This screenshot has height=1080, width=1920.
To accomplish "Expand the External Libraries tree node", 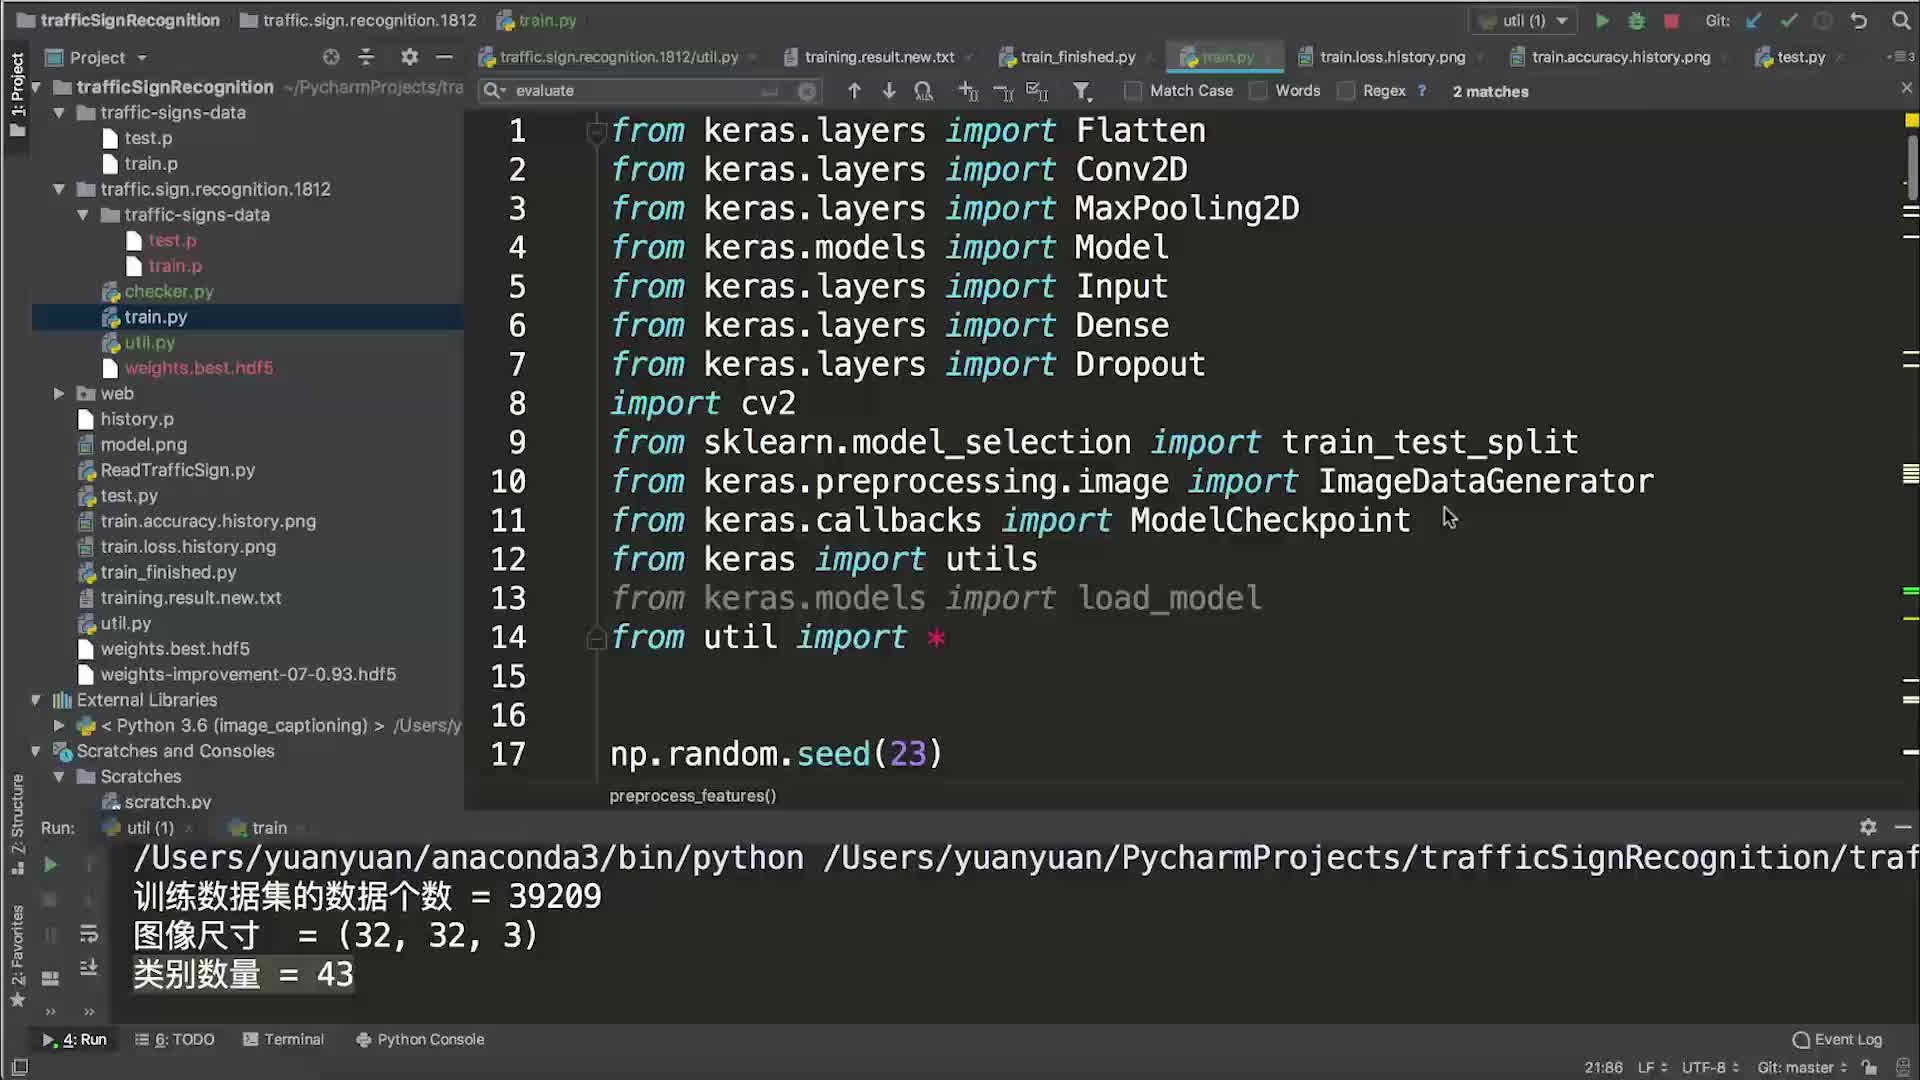I will [34, 699].
